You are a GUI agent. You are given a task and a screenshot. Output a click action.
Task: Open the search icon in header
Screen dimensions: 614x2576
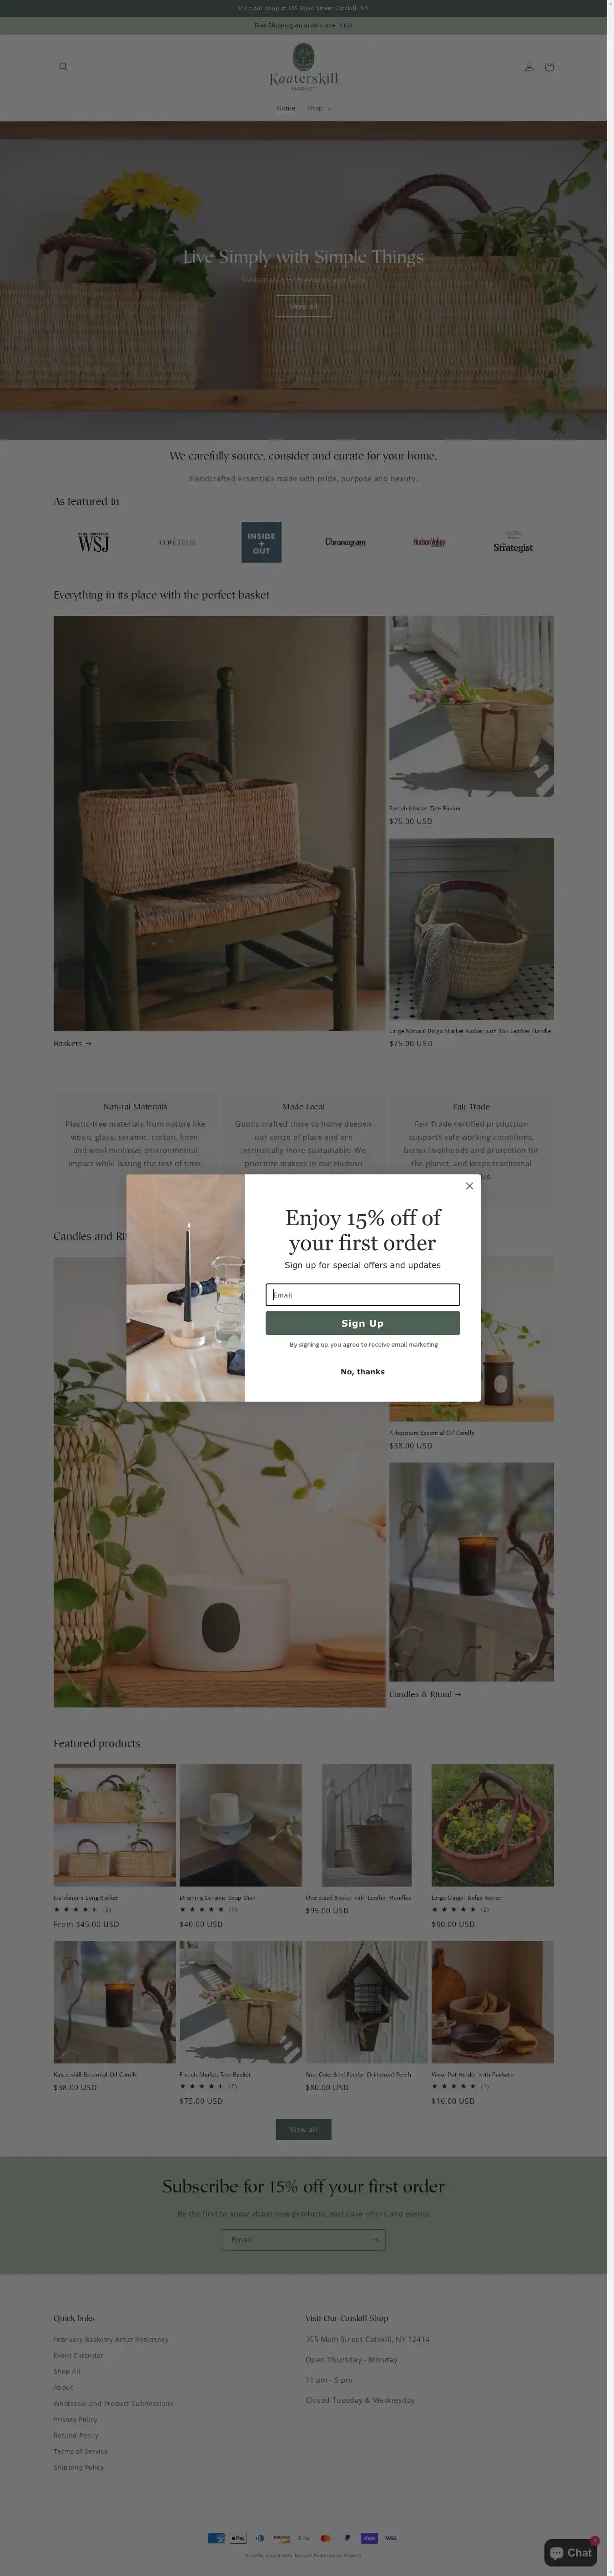[63, 67]
